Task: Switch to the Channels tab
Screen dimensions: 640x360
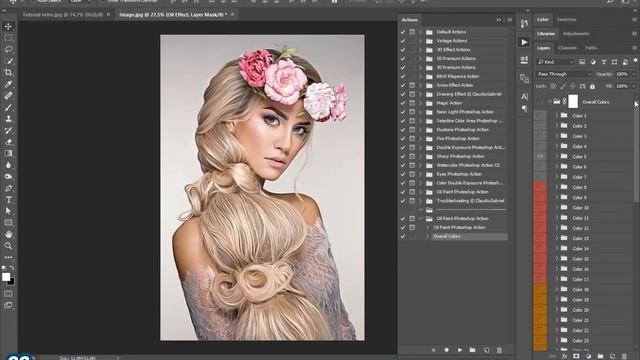Action: tap(567, 48)
